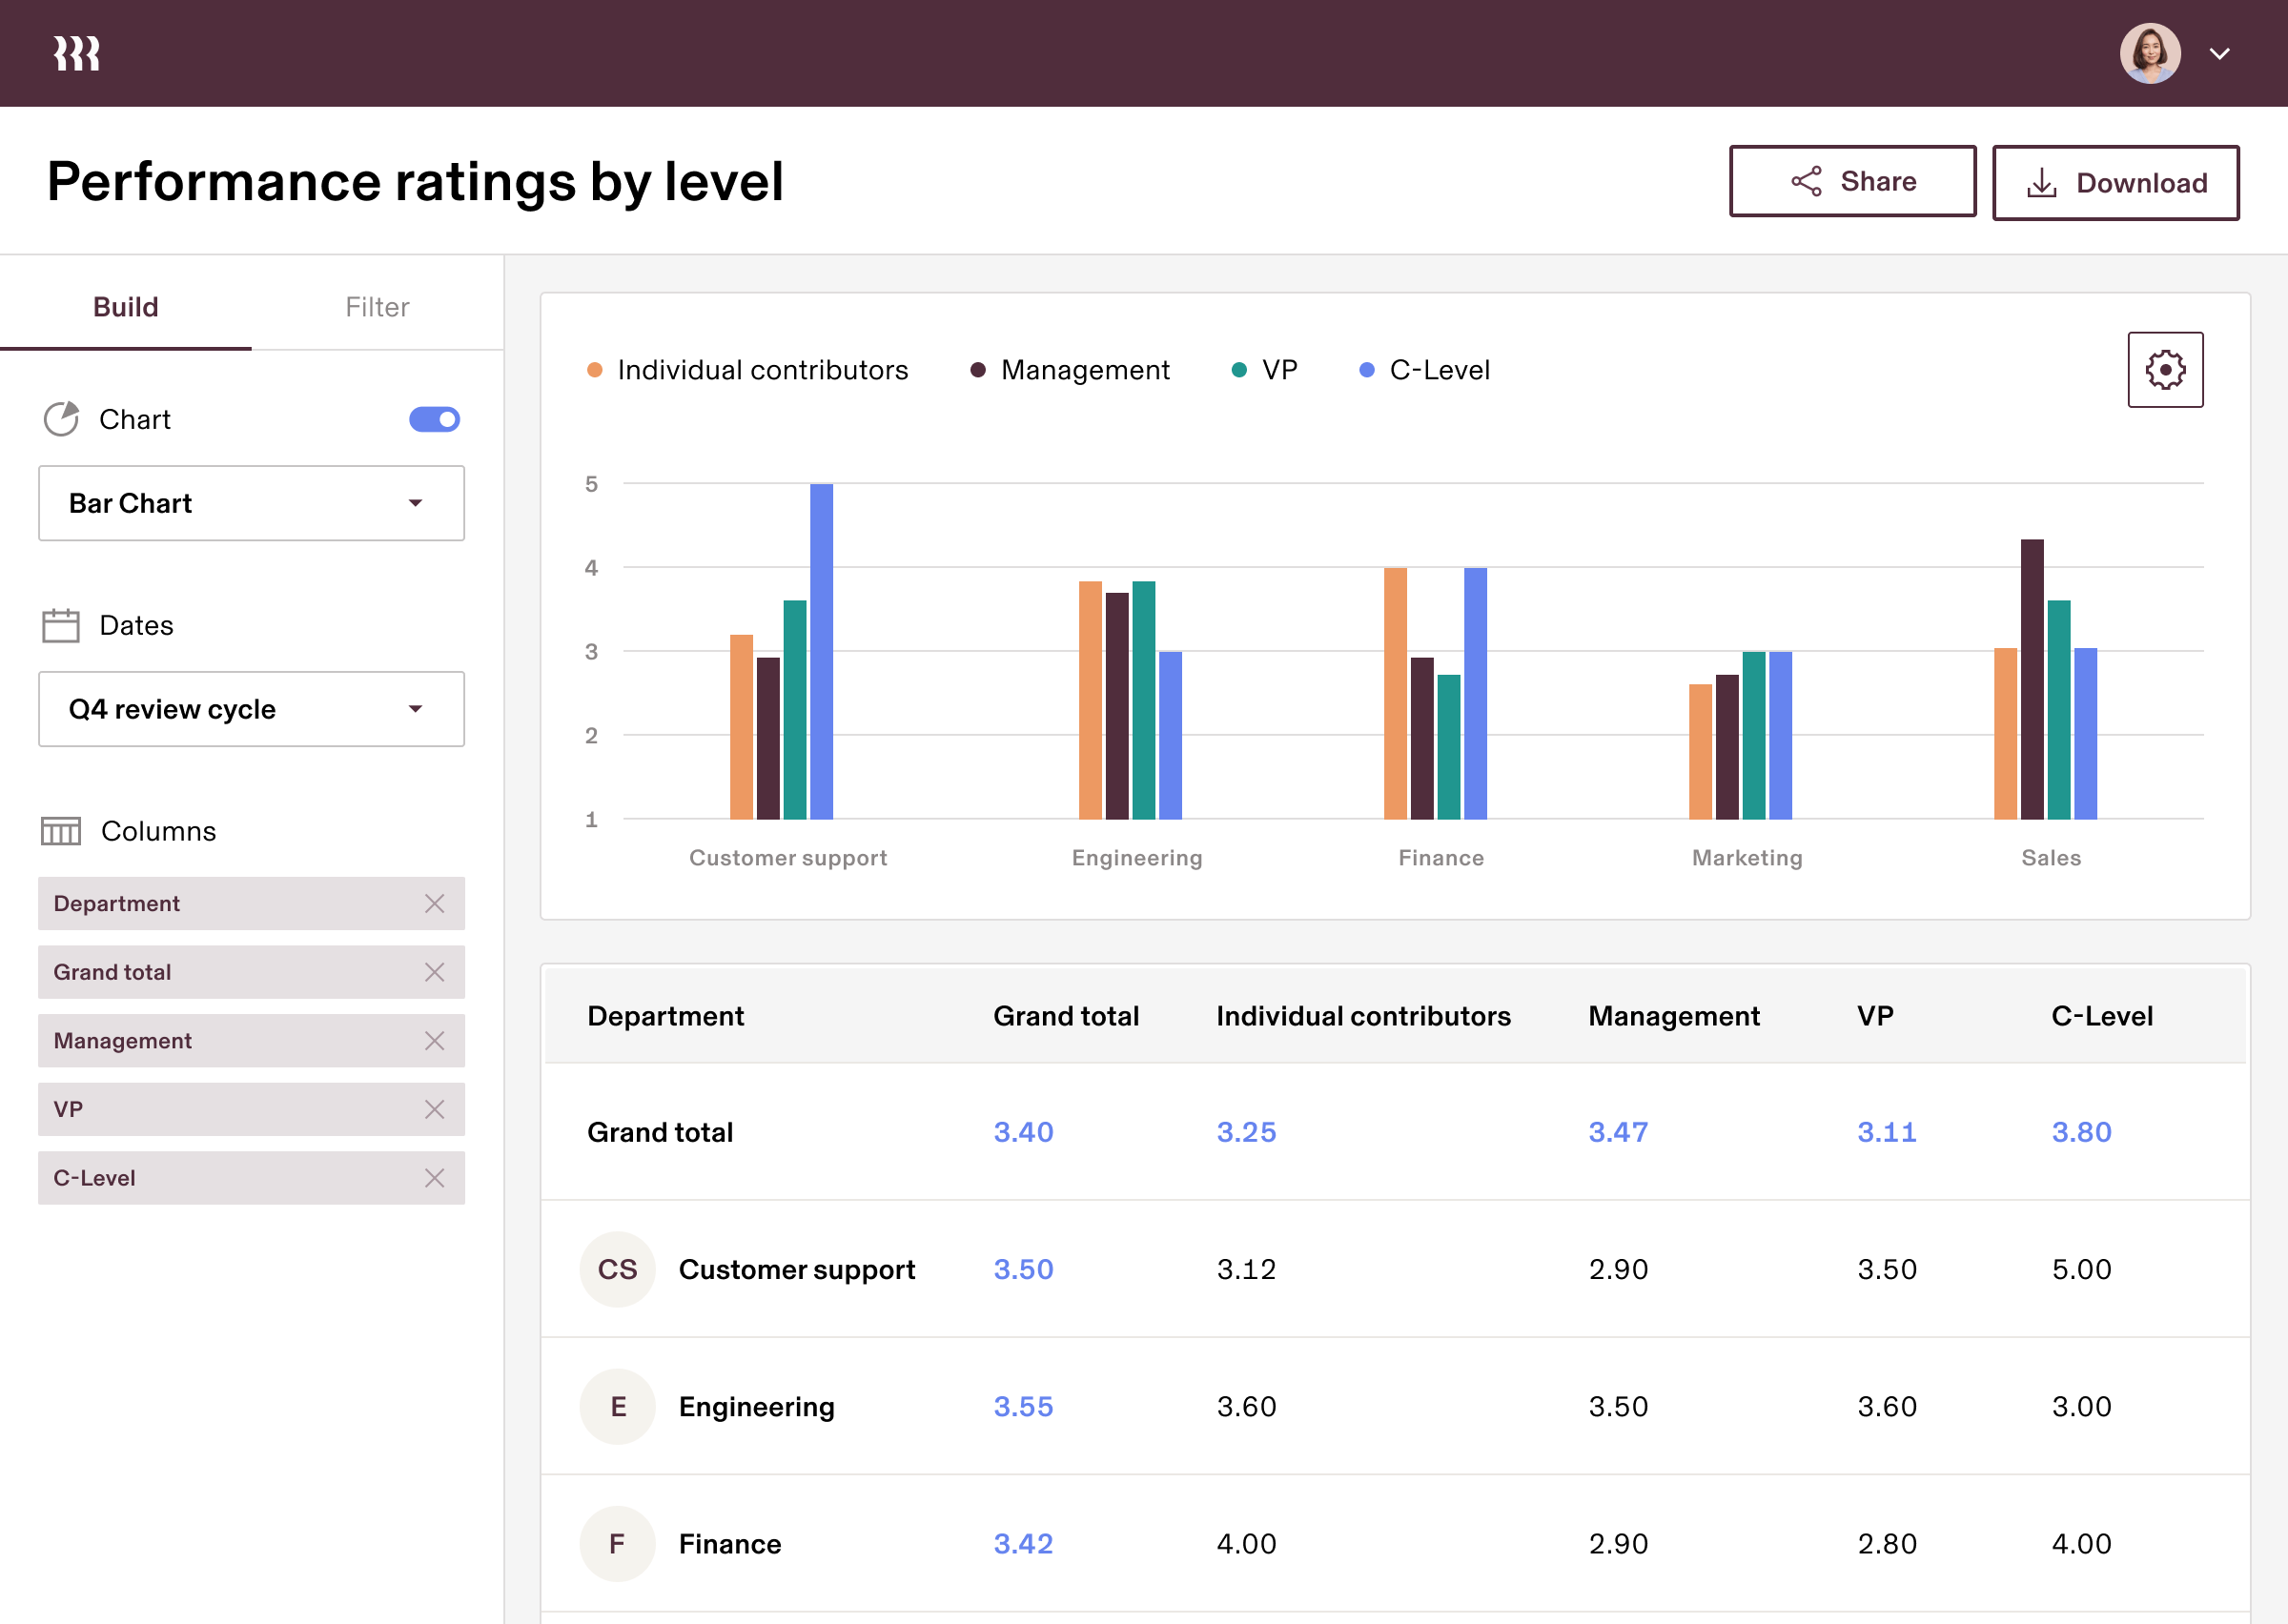The width and height of the screenshot is (2288, 1624).
Task: Toggle the Chart switch off
Action: click(x=434, y=419)
